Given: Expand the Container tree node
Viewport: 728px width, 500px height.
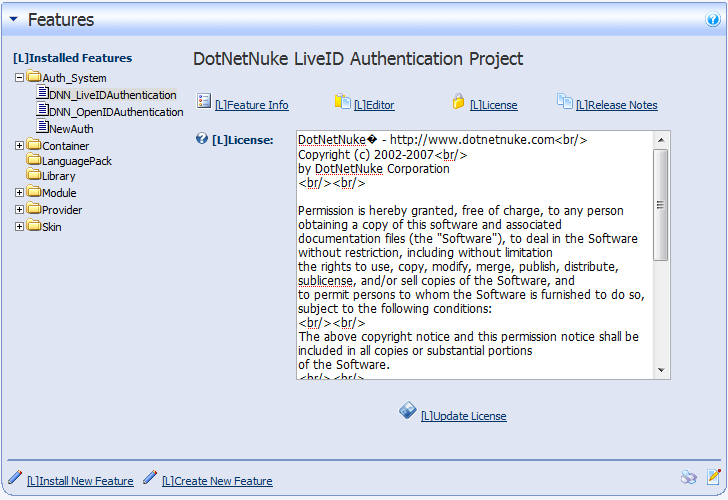Looking at the screenshot, I should click(x=19, y=145).
